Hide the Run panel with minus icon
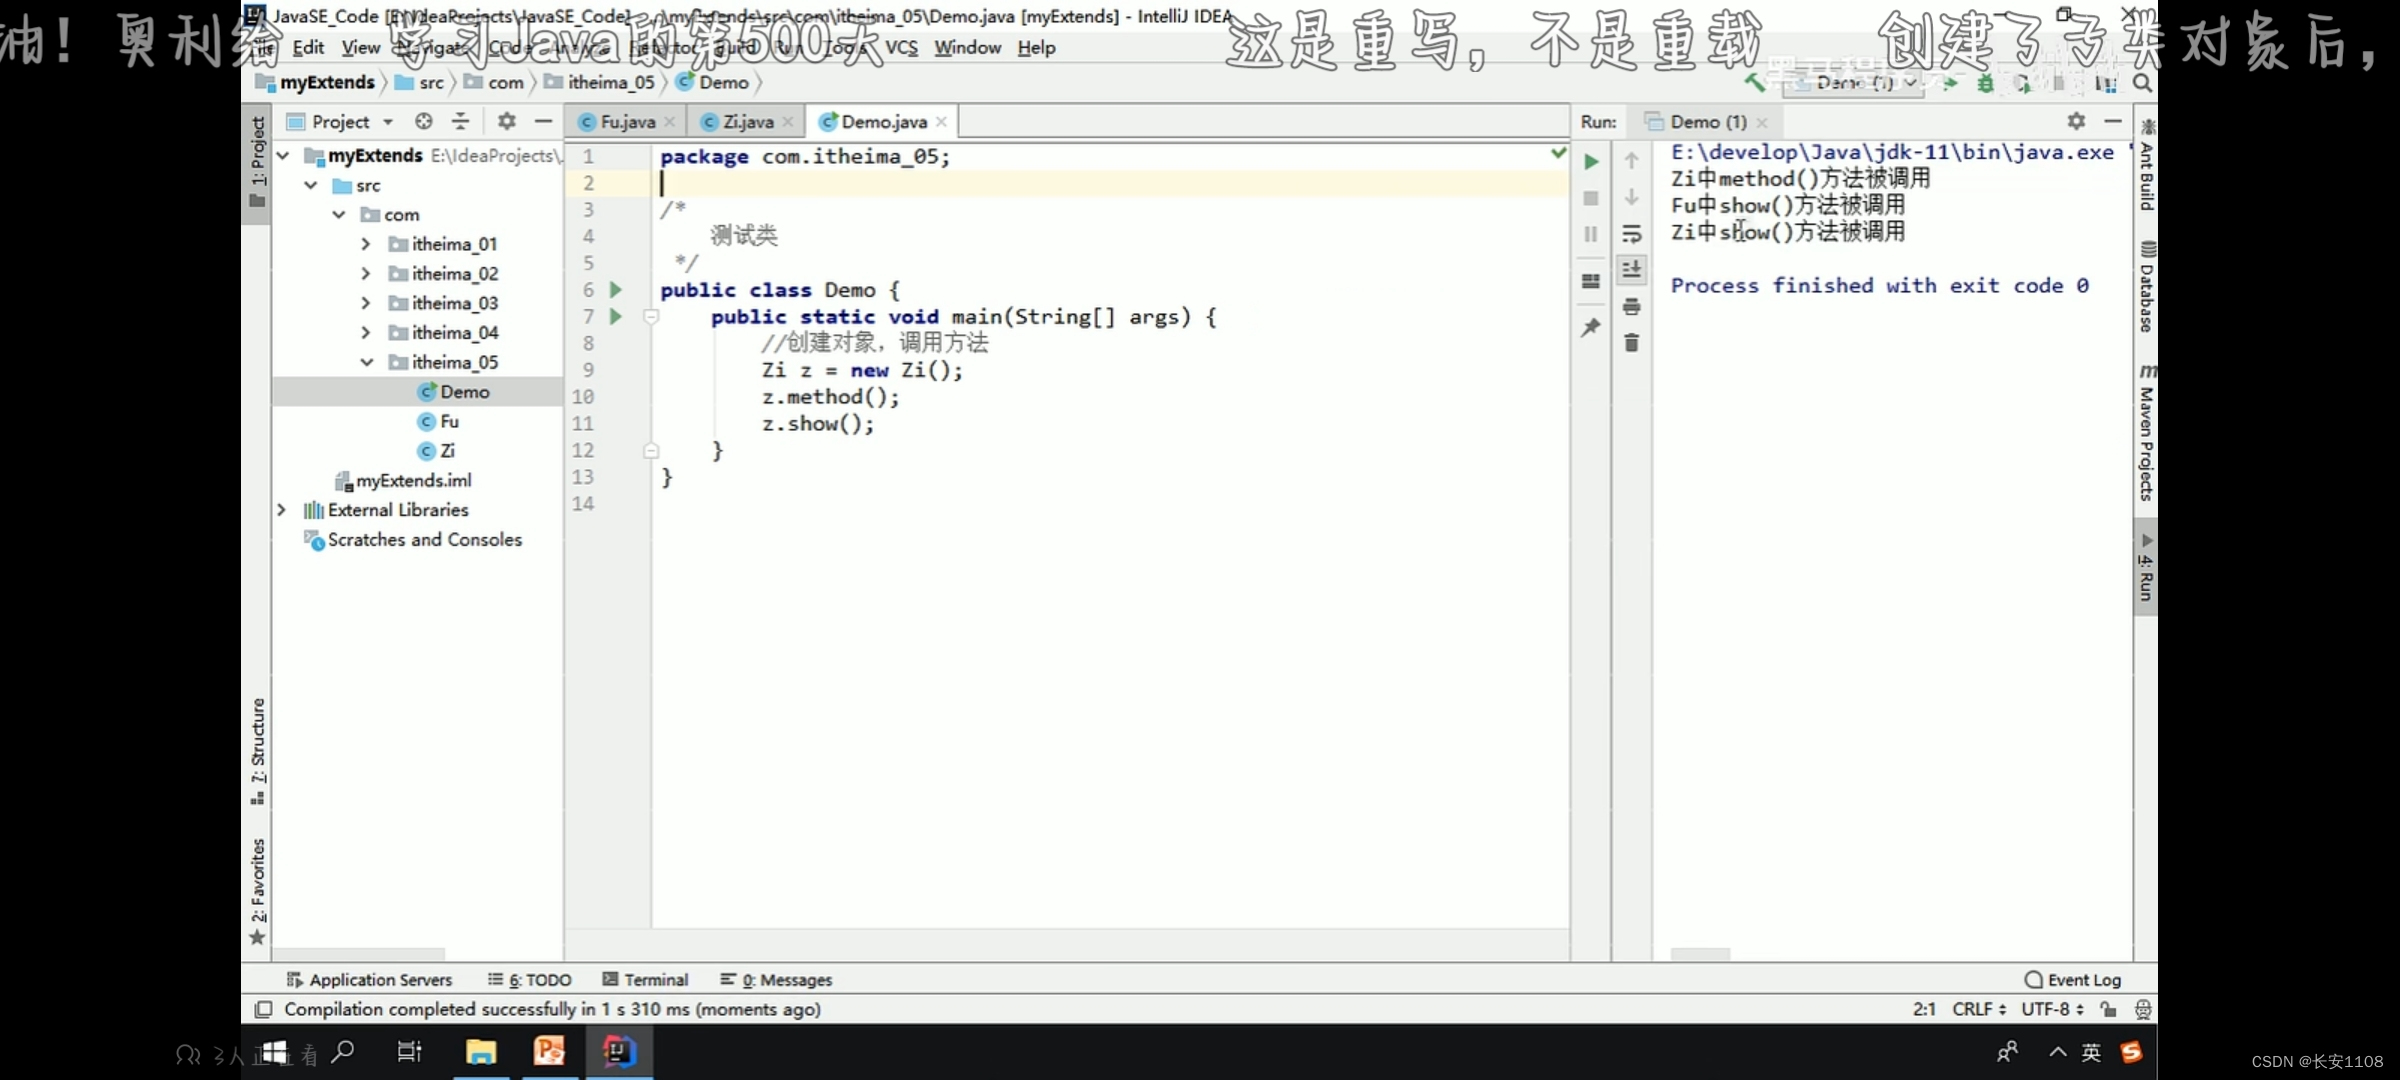 [x=2113, y=121]
